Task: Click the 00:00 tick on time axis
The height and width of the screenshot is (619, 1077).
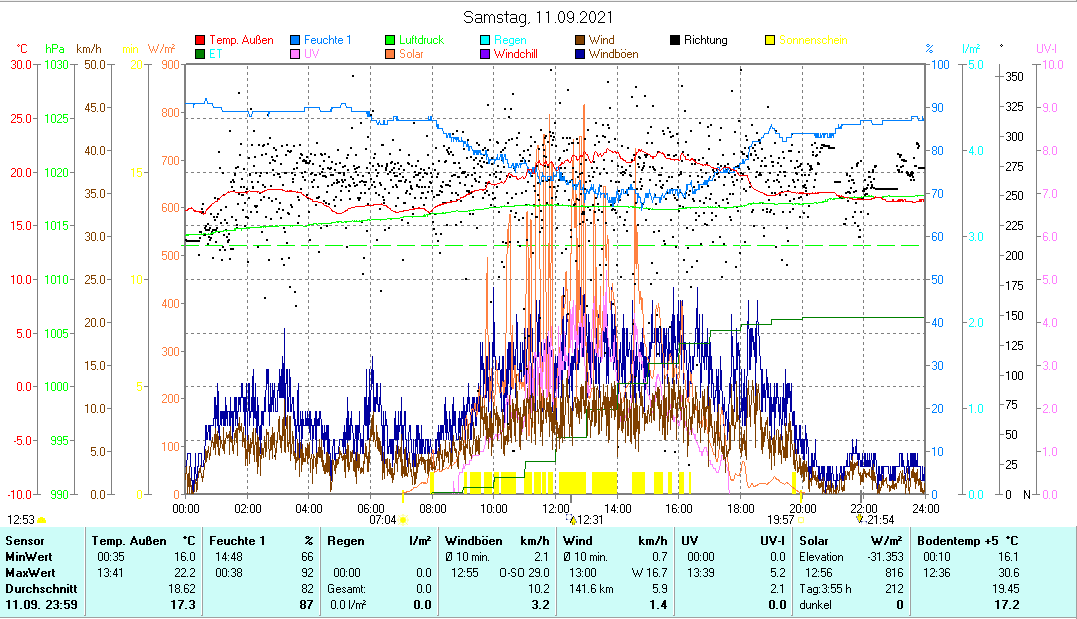Action: coord(185,508)
